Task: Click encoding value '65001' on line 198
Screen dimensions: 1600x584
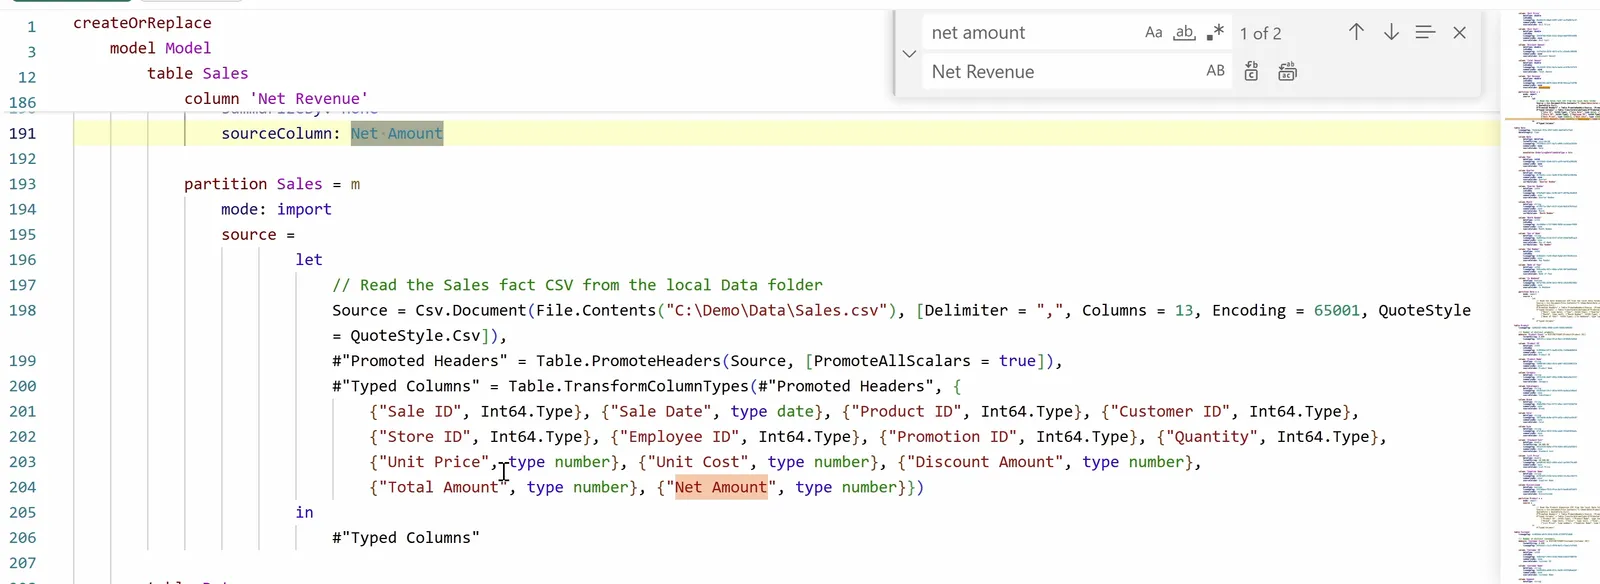Action: 1337,310
